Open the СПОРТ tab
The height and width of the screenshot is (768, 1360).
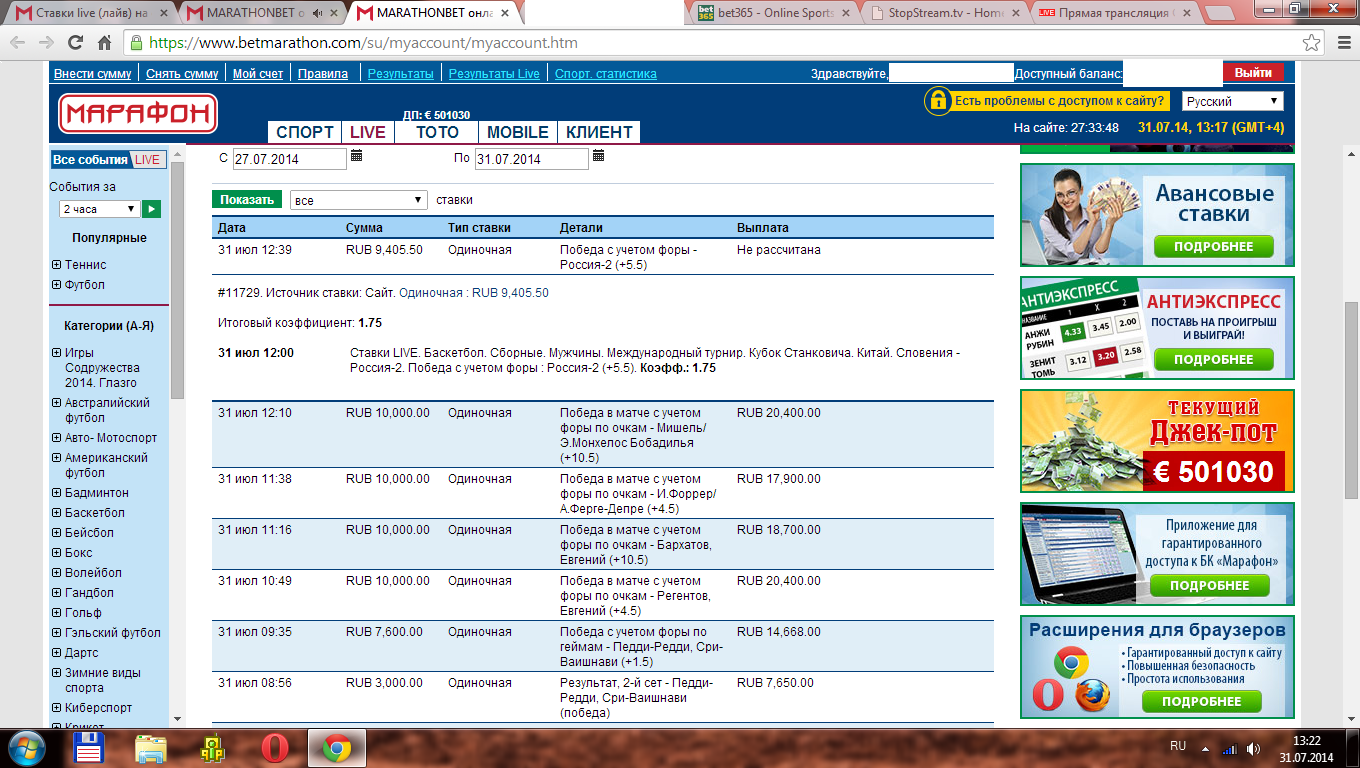pyautogui.click(x=305, y=132)
